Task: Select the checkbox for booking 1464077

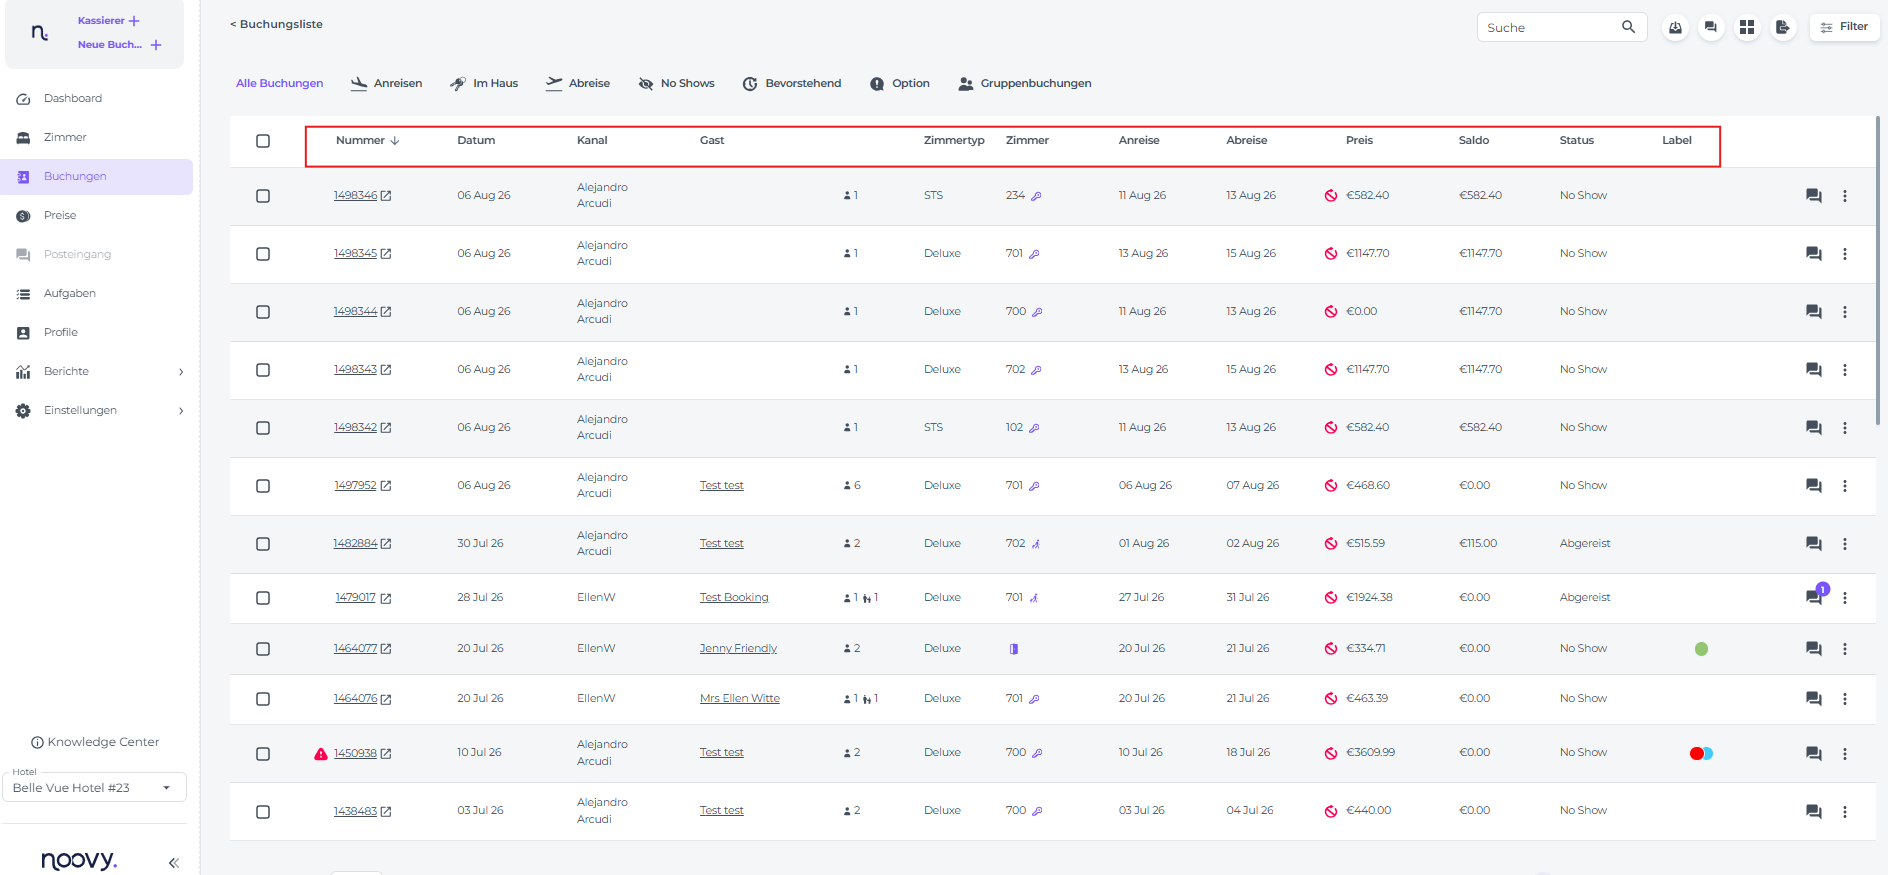Action: click(263, 649)
